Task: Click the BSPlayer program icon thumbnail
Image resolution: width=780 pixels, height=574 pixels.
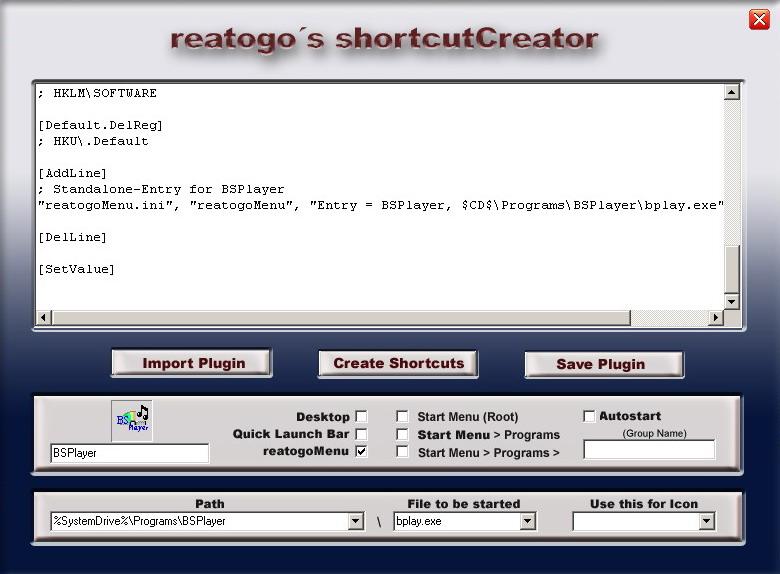Action: click(x=132, y=420)
